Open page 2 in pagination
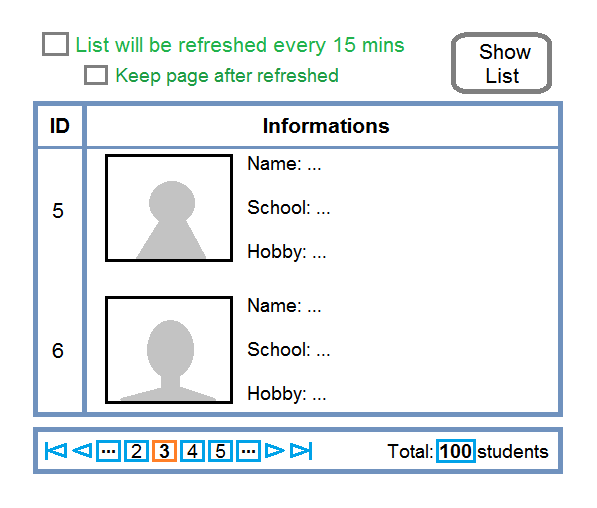This screenshot has height=508, width=597. (136, 451)
